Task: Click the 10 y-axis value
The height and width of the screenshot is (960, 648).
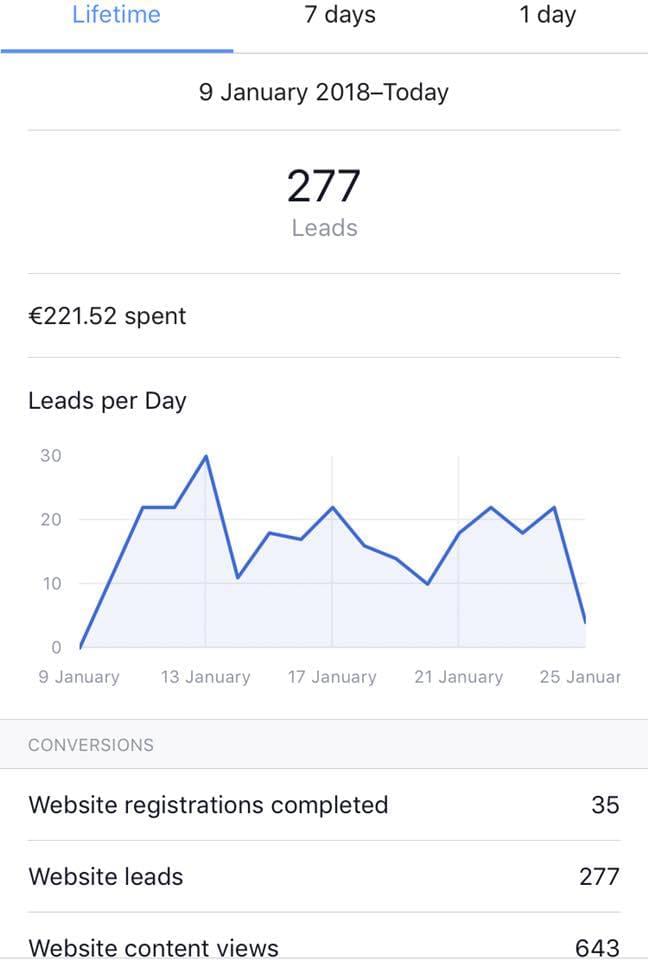Action: pyautogui.click(x=50, y=583)
